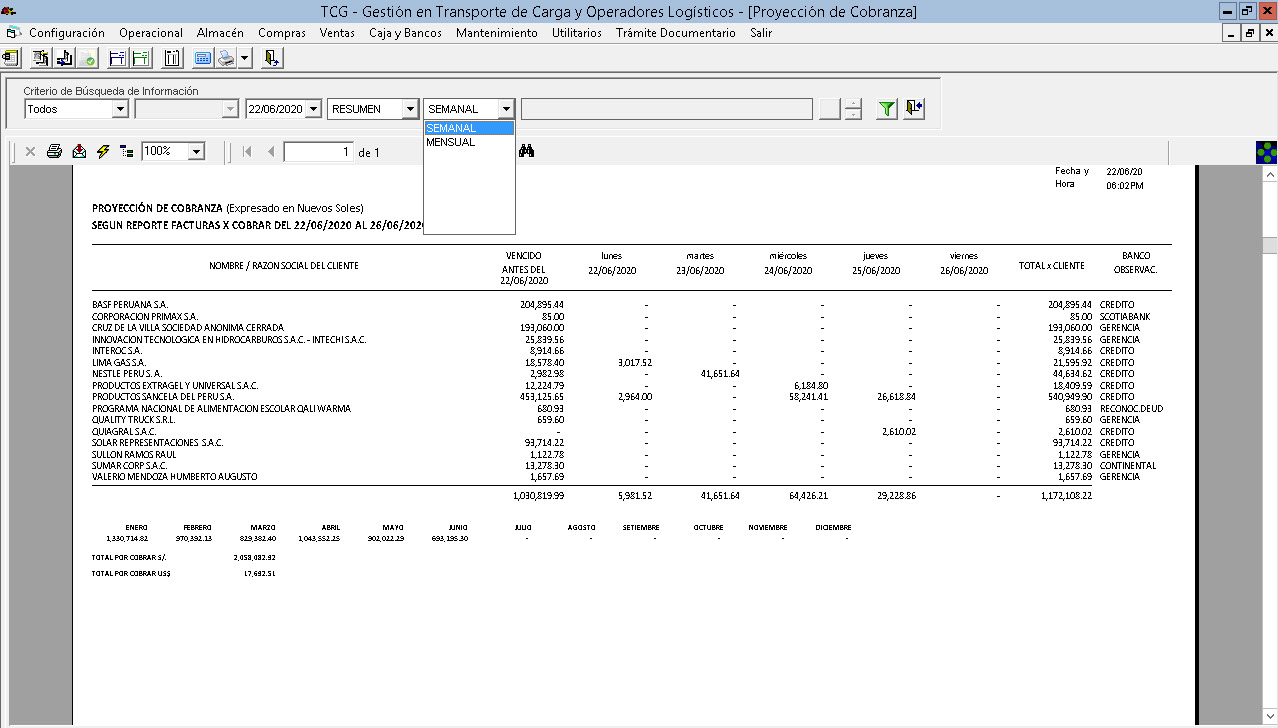Open the 22/06/2020 date picker dropdown
This screenshot has height=728, width=1278.
coord(313,109)
